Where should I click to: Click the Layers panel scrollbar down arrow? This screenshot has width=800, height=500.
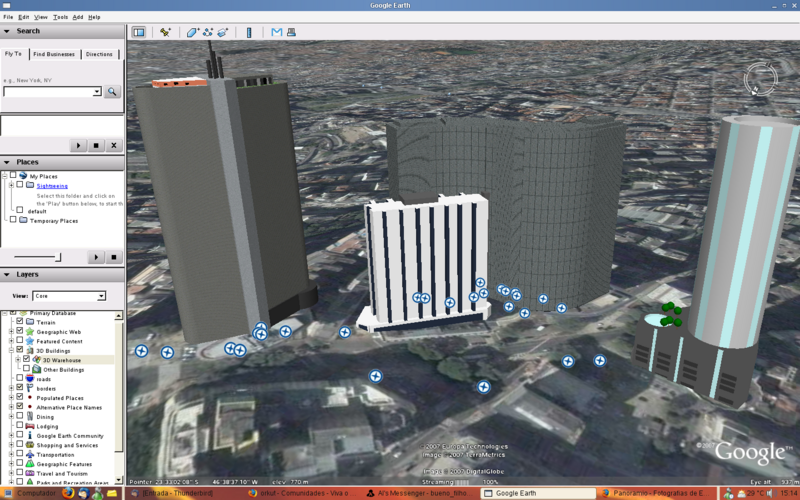(x=119, y=480)
